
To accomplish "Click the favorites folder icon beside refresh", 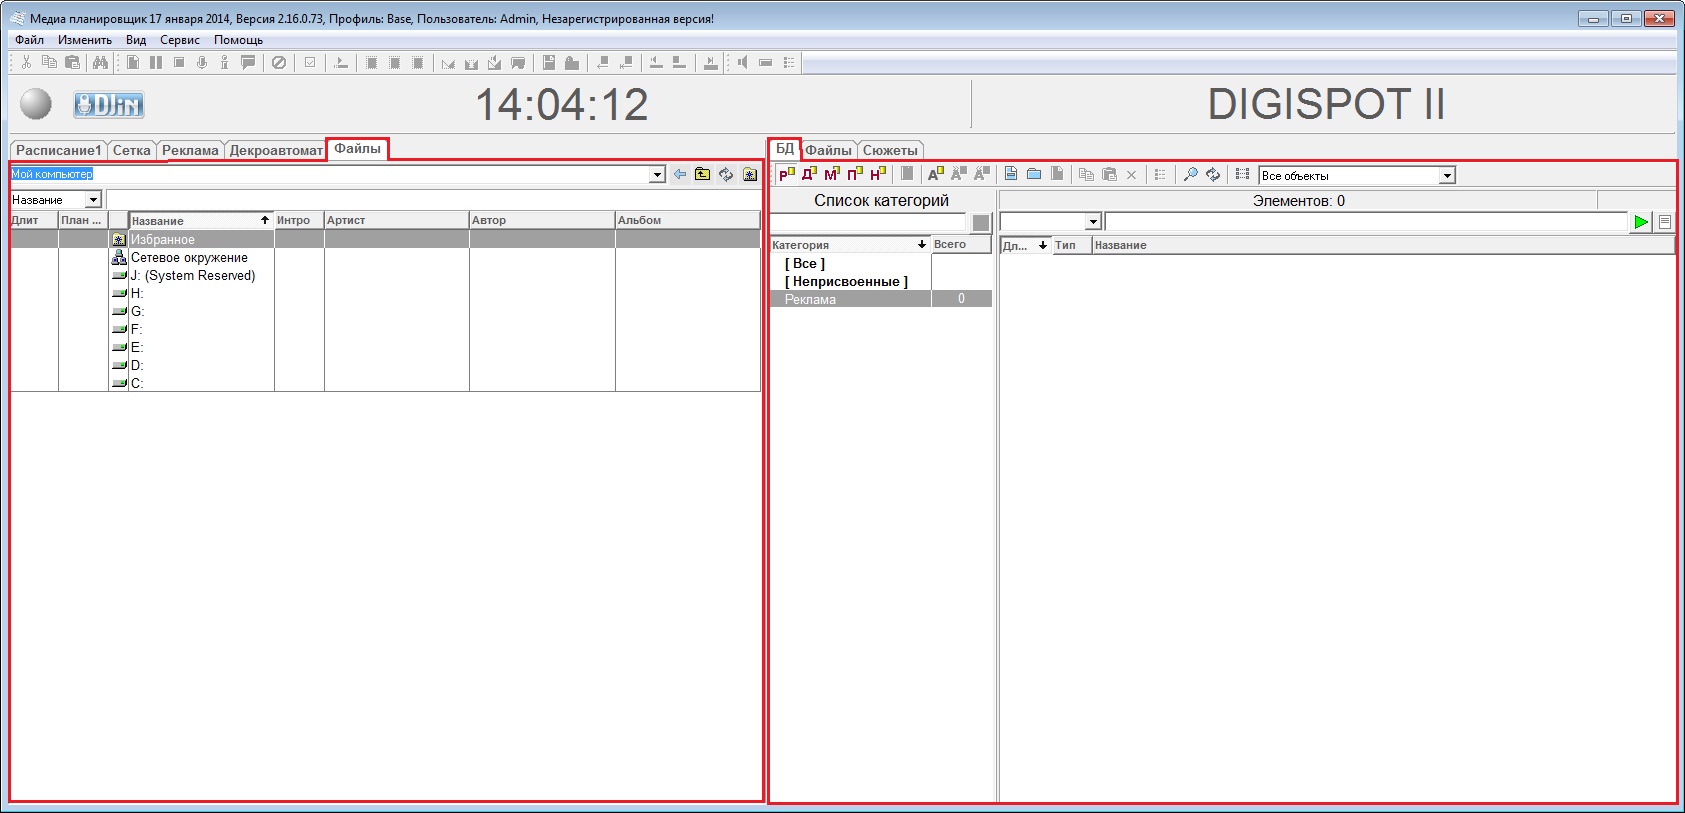I will pyautogui.click(x=750, y=174).
